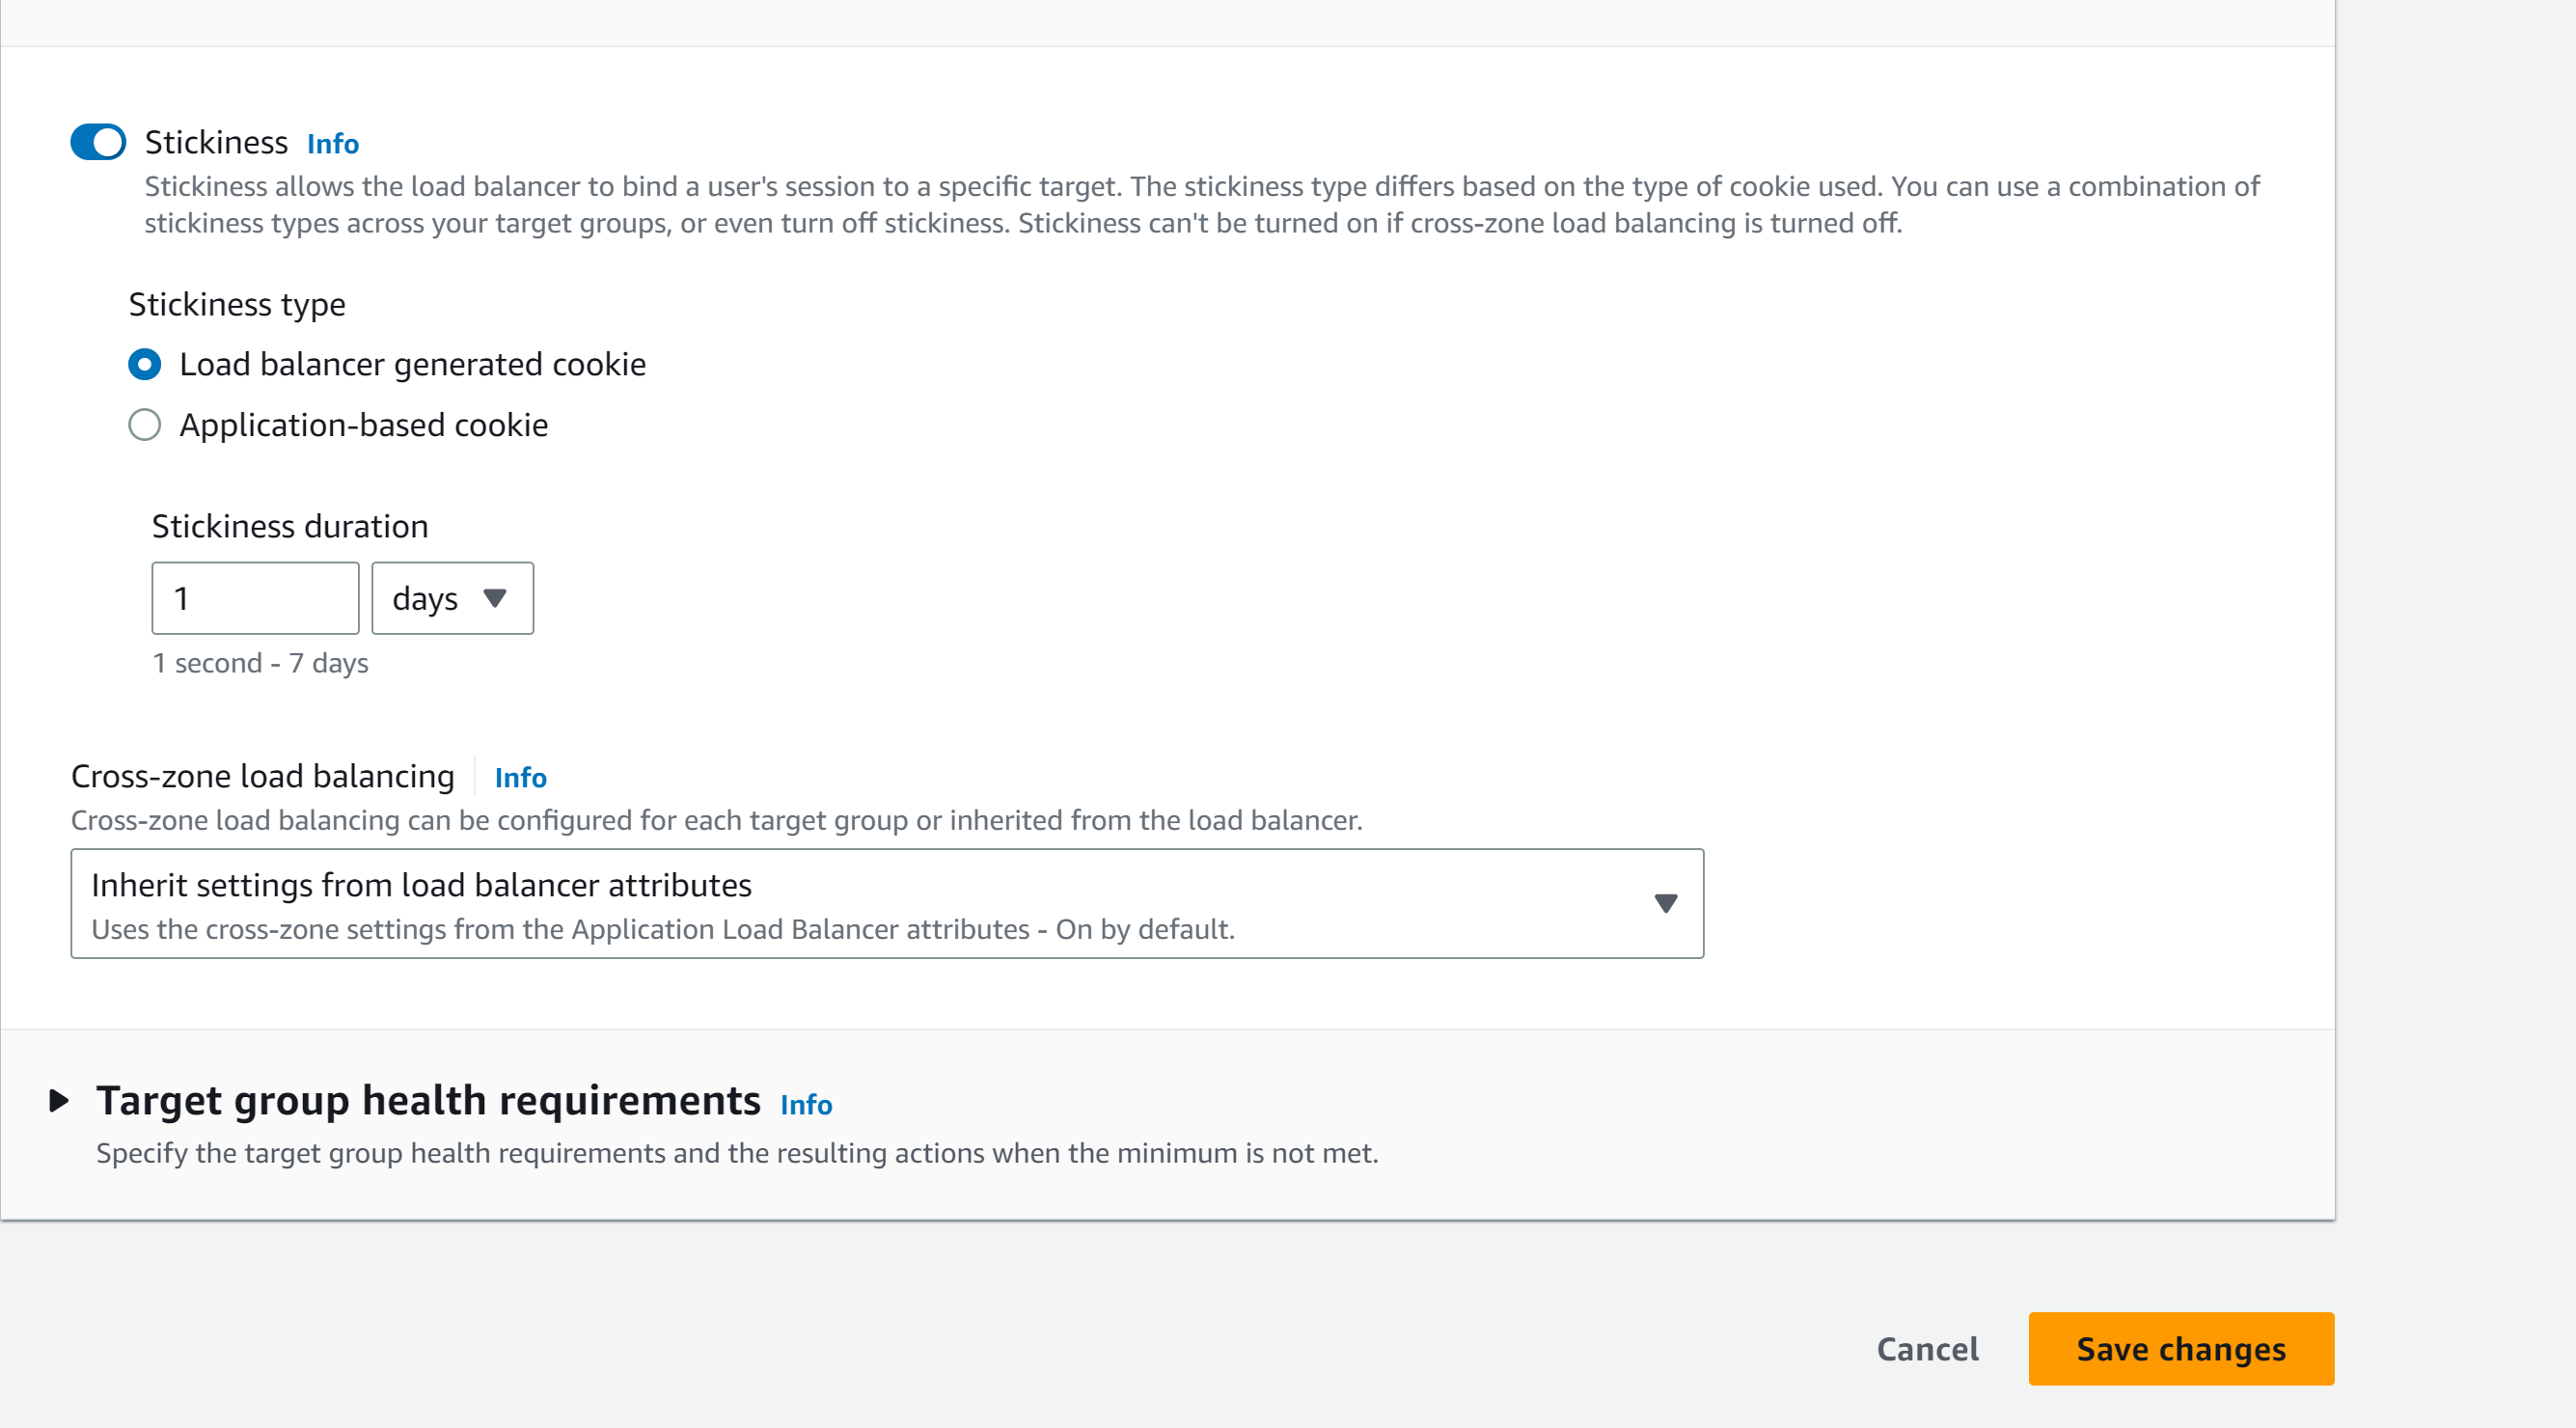The height and width of the screenshot is (1428, 2576).
Task: Click the Target group health requirements heading
Action: [x=428, y=1100]
